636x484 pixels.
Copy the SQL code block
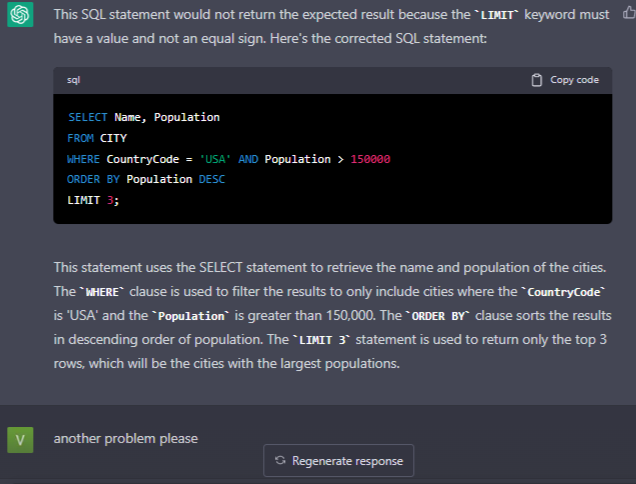(x=565, y=80)
